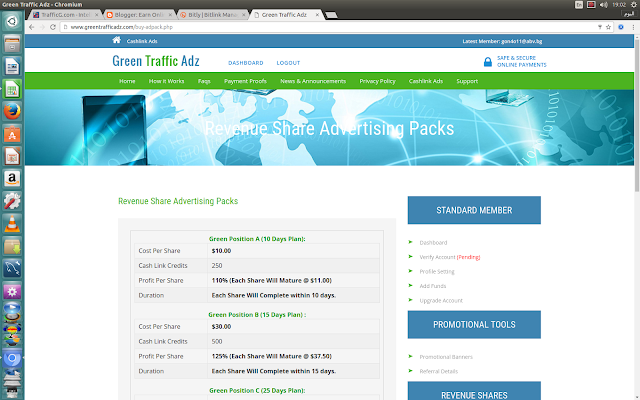The width and height of the screenshot is (640, 400).
Task: Open Ubuntu Software Center in dock
Action: (x=12, y=134)
